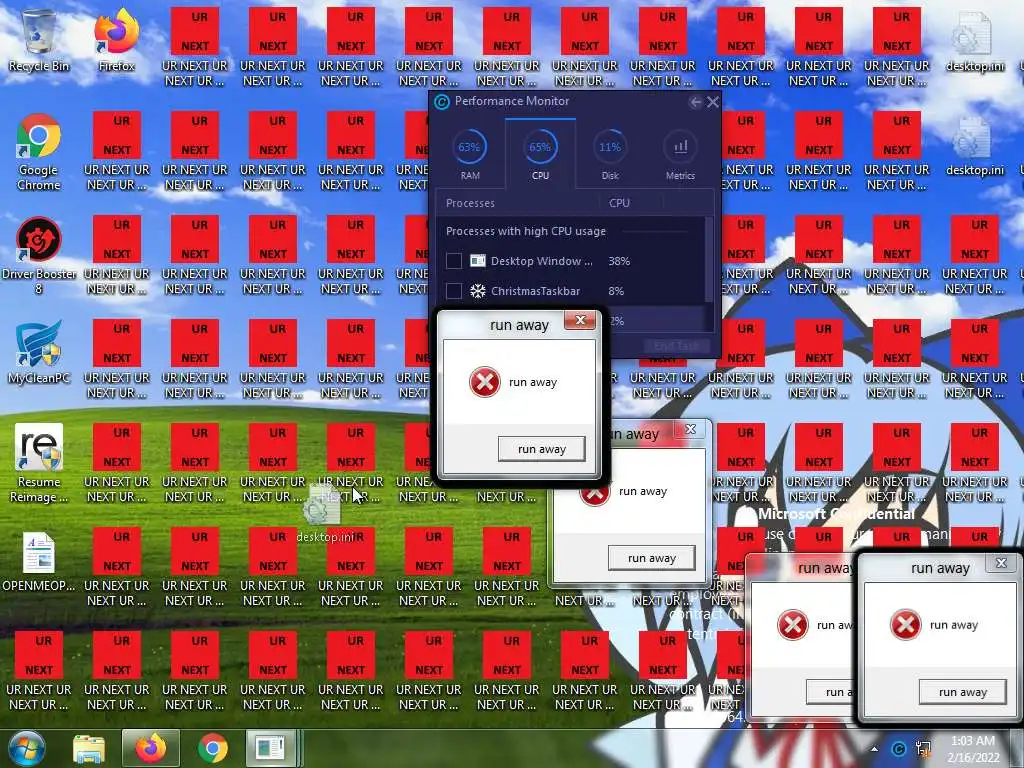
Task: Click the red error icon in frontmost center dialog
Action: coord(485,382)
